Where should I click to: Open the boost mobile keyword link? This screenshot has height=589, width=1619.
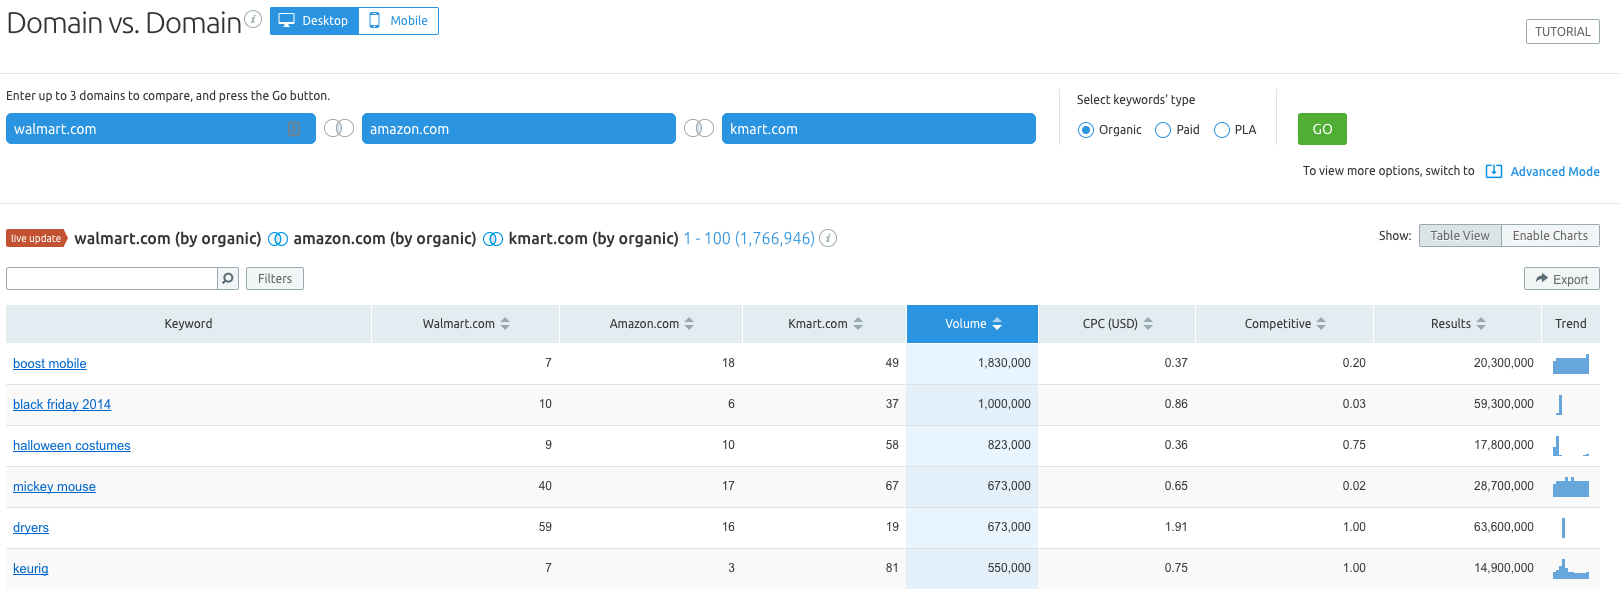point(50,364)
